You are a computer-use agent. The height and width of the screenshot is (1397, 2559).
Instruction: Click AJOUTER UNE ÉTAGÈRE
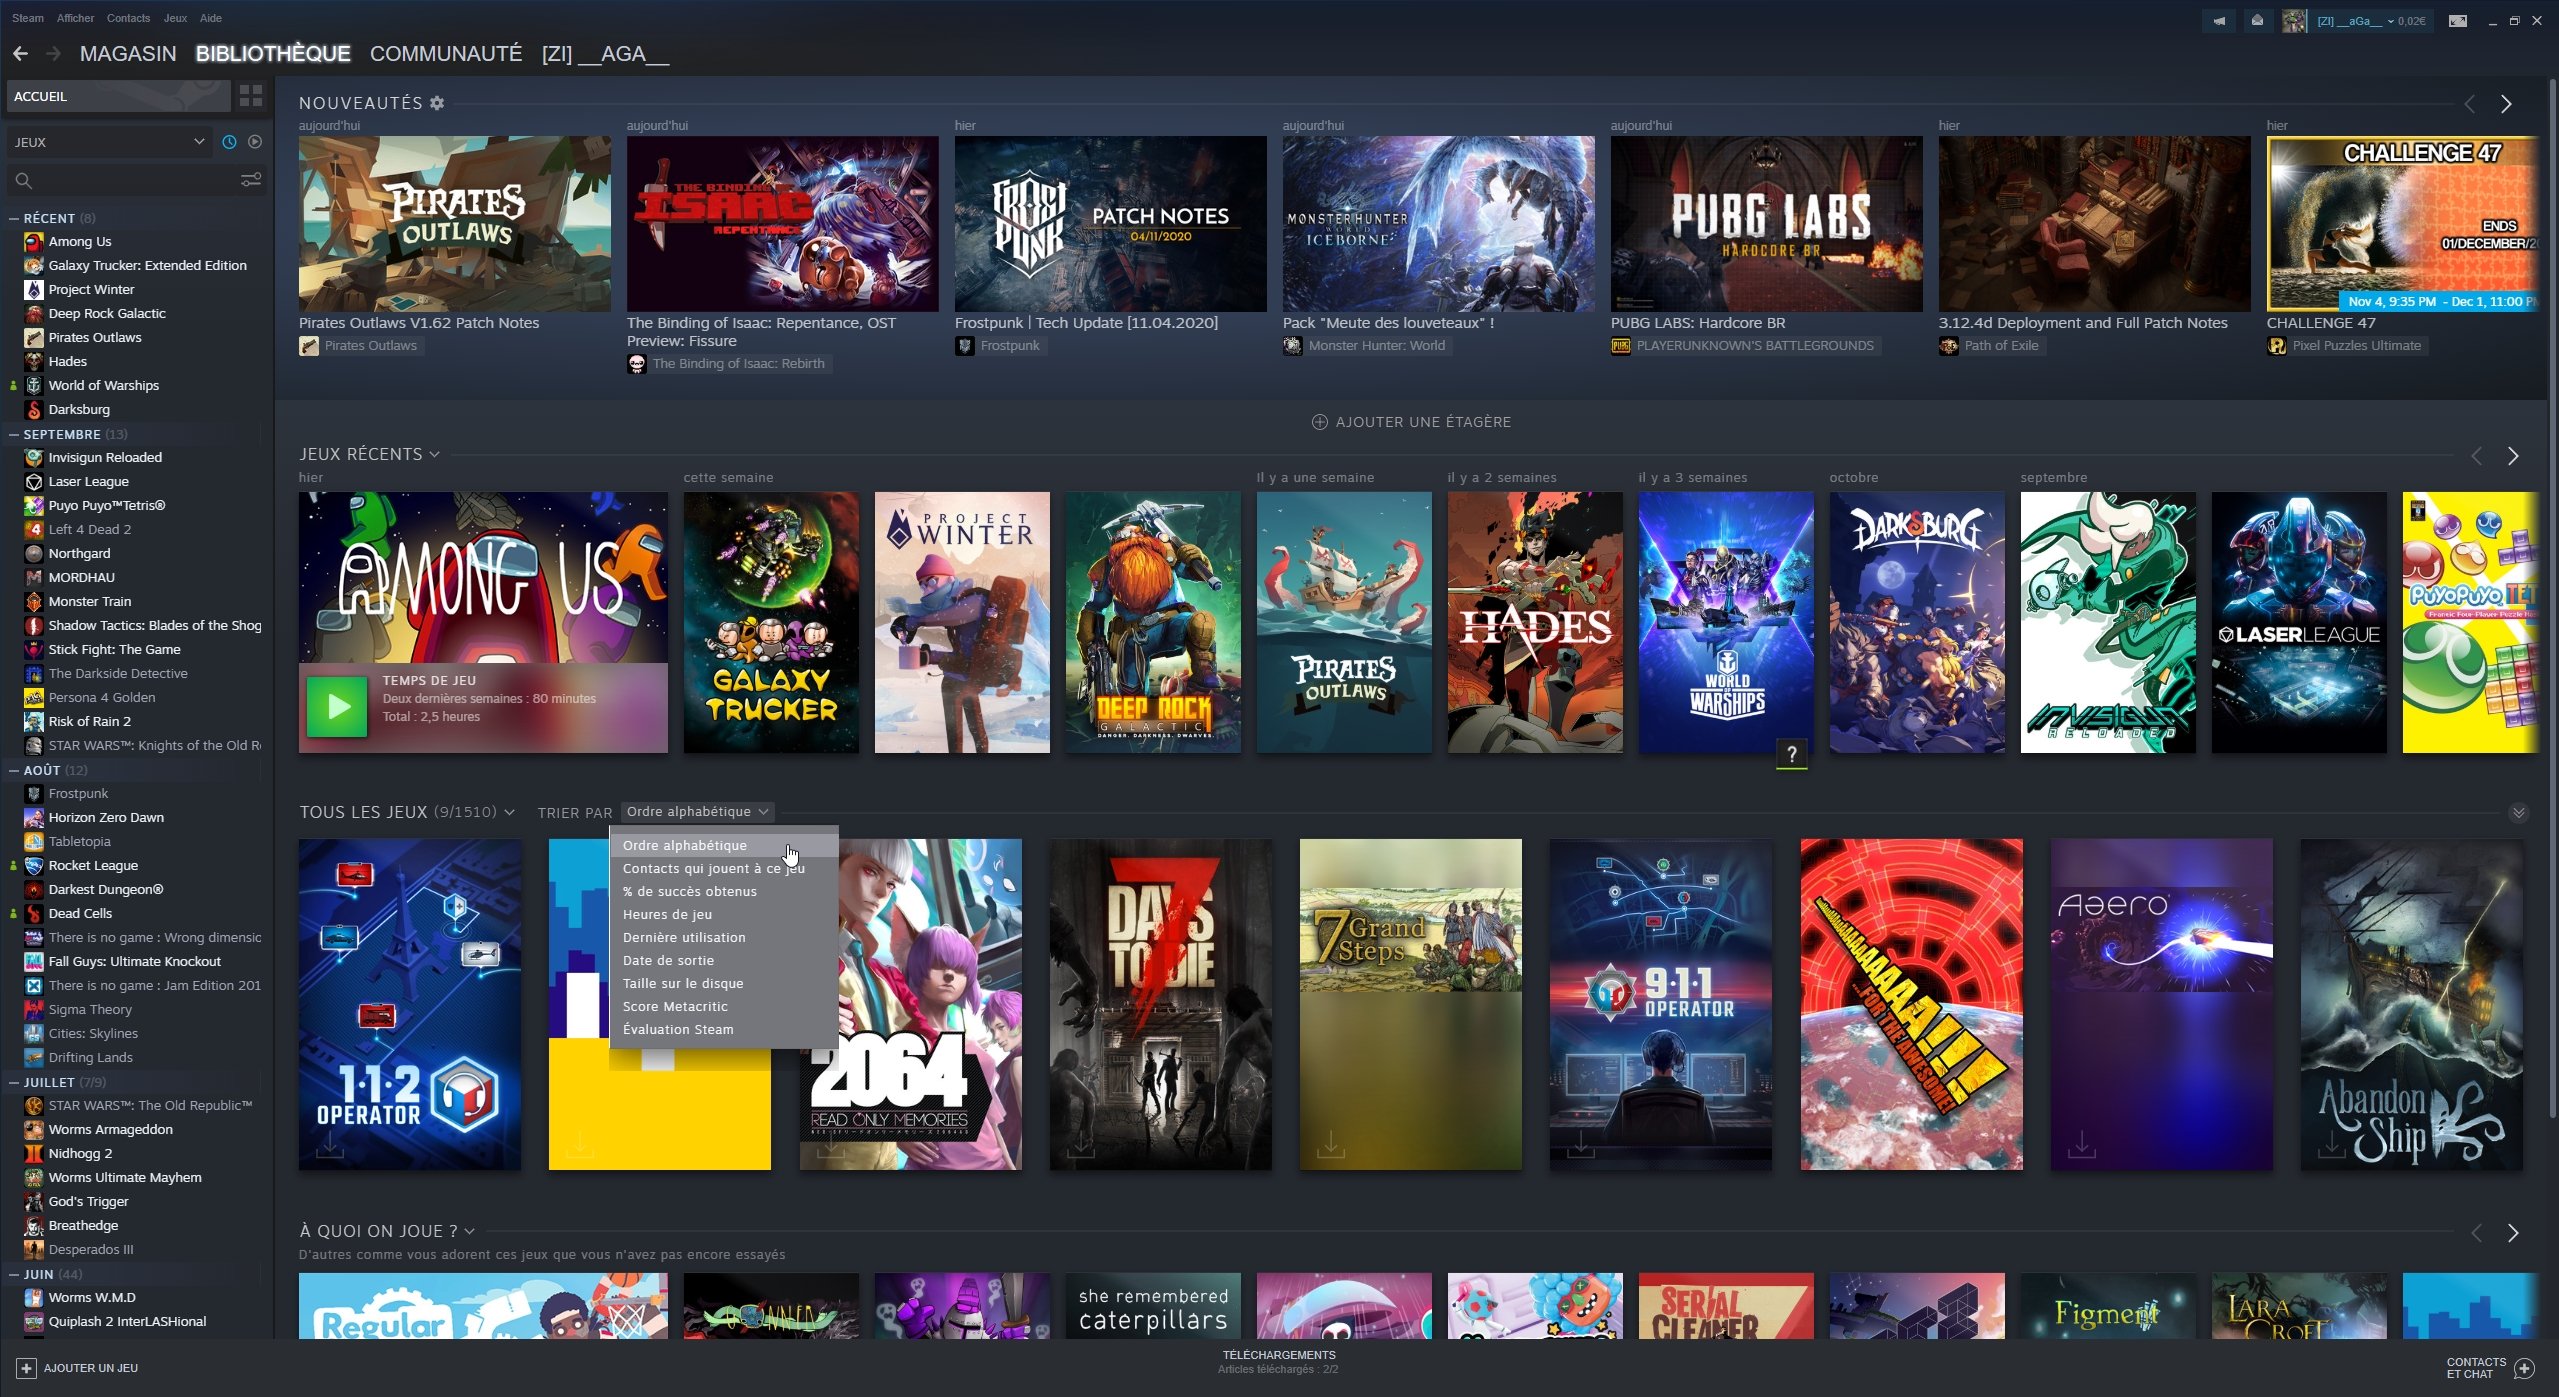[x=1409, y=421]
